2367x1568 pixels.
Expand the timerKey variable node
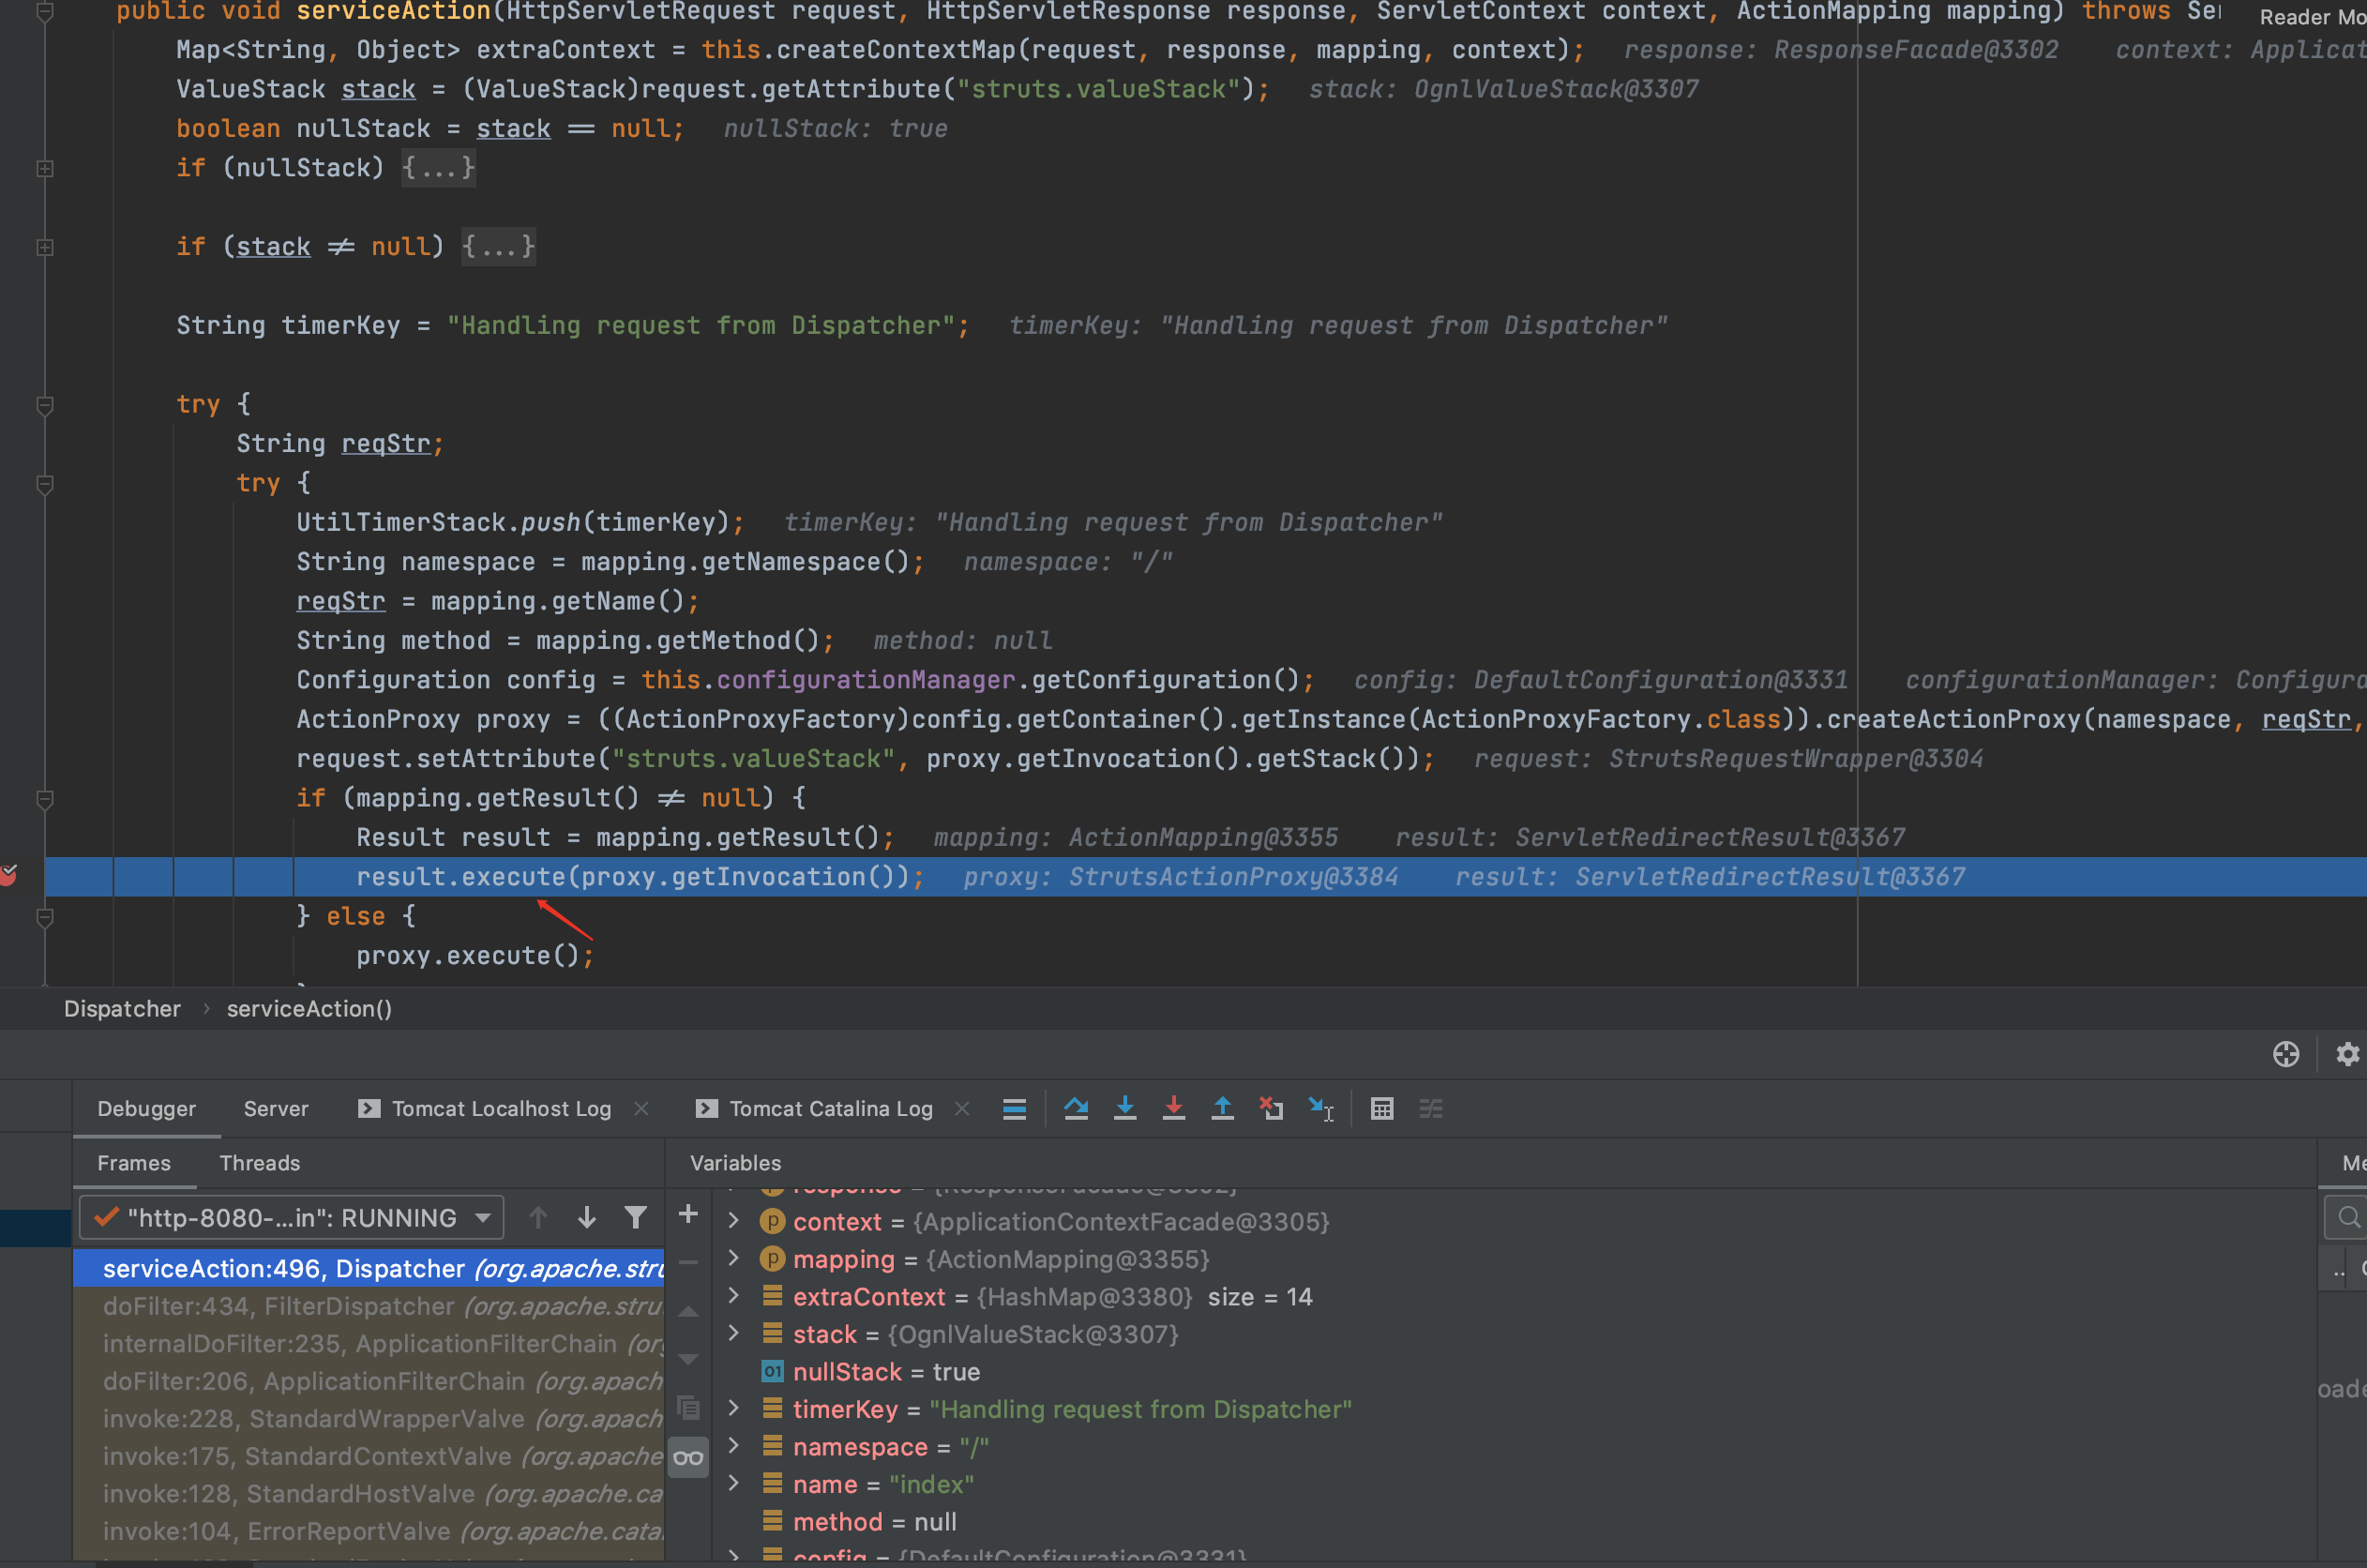[x=734, y=1408]
